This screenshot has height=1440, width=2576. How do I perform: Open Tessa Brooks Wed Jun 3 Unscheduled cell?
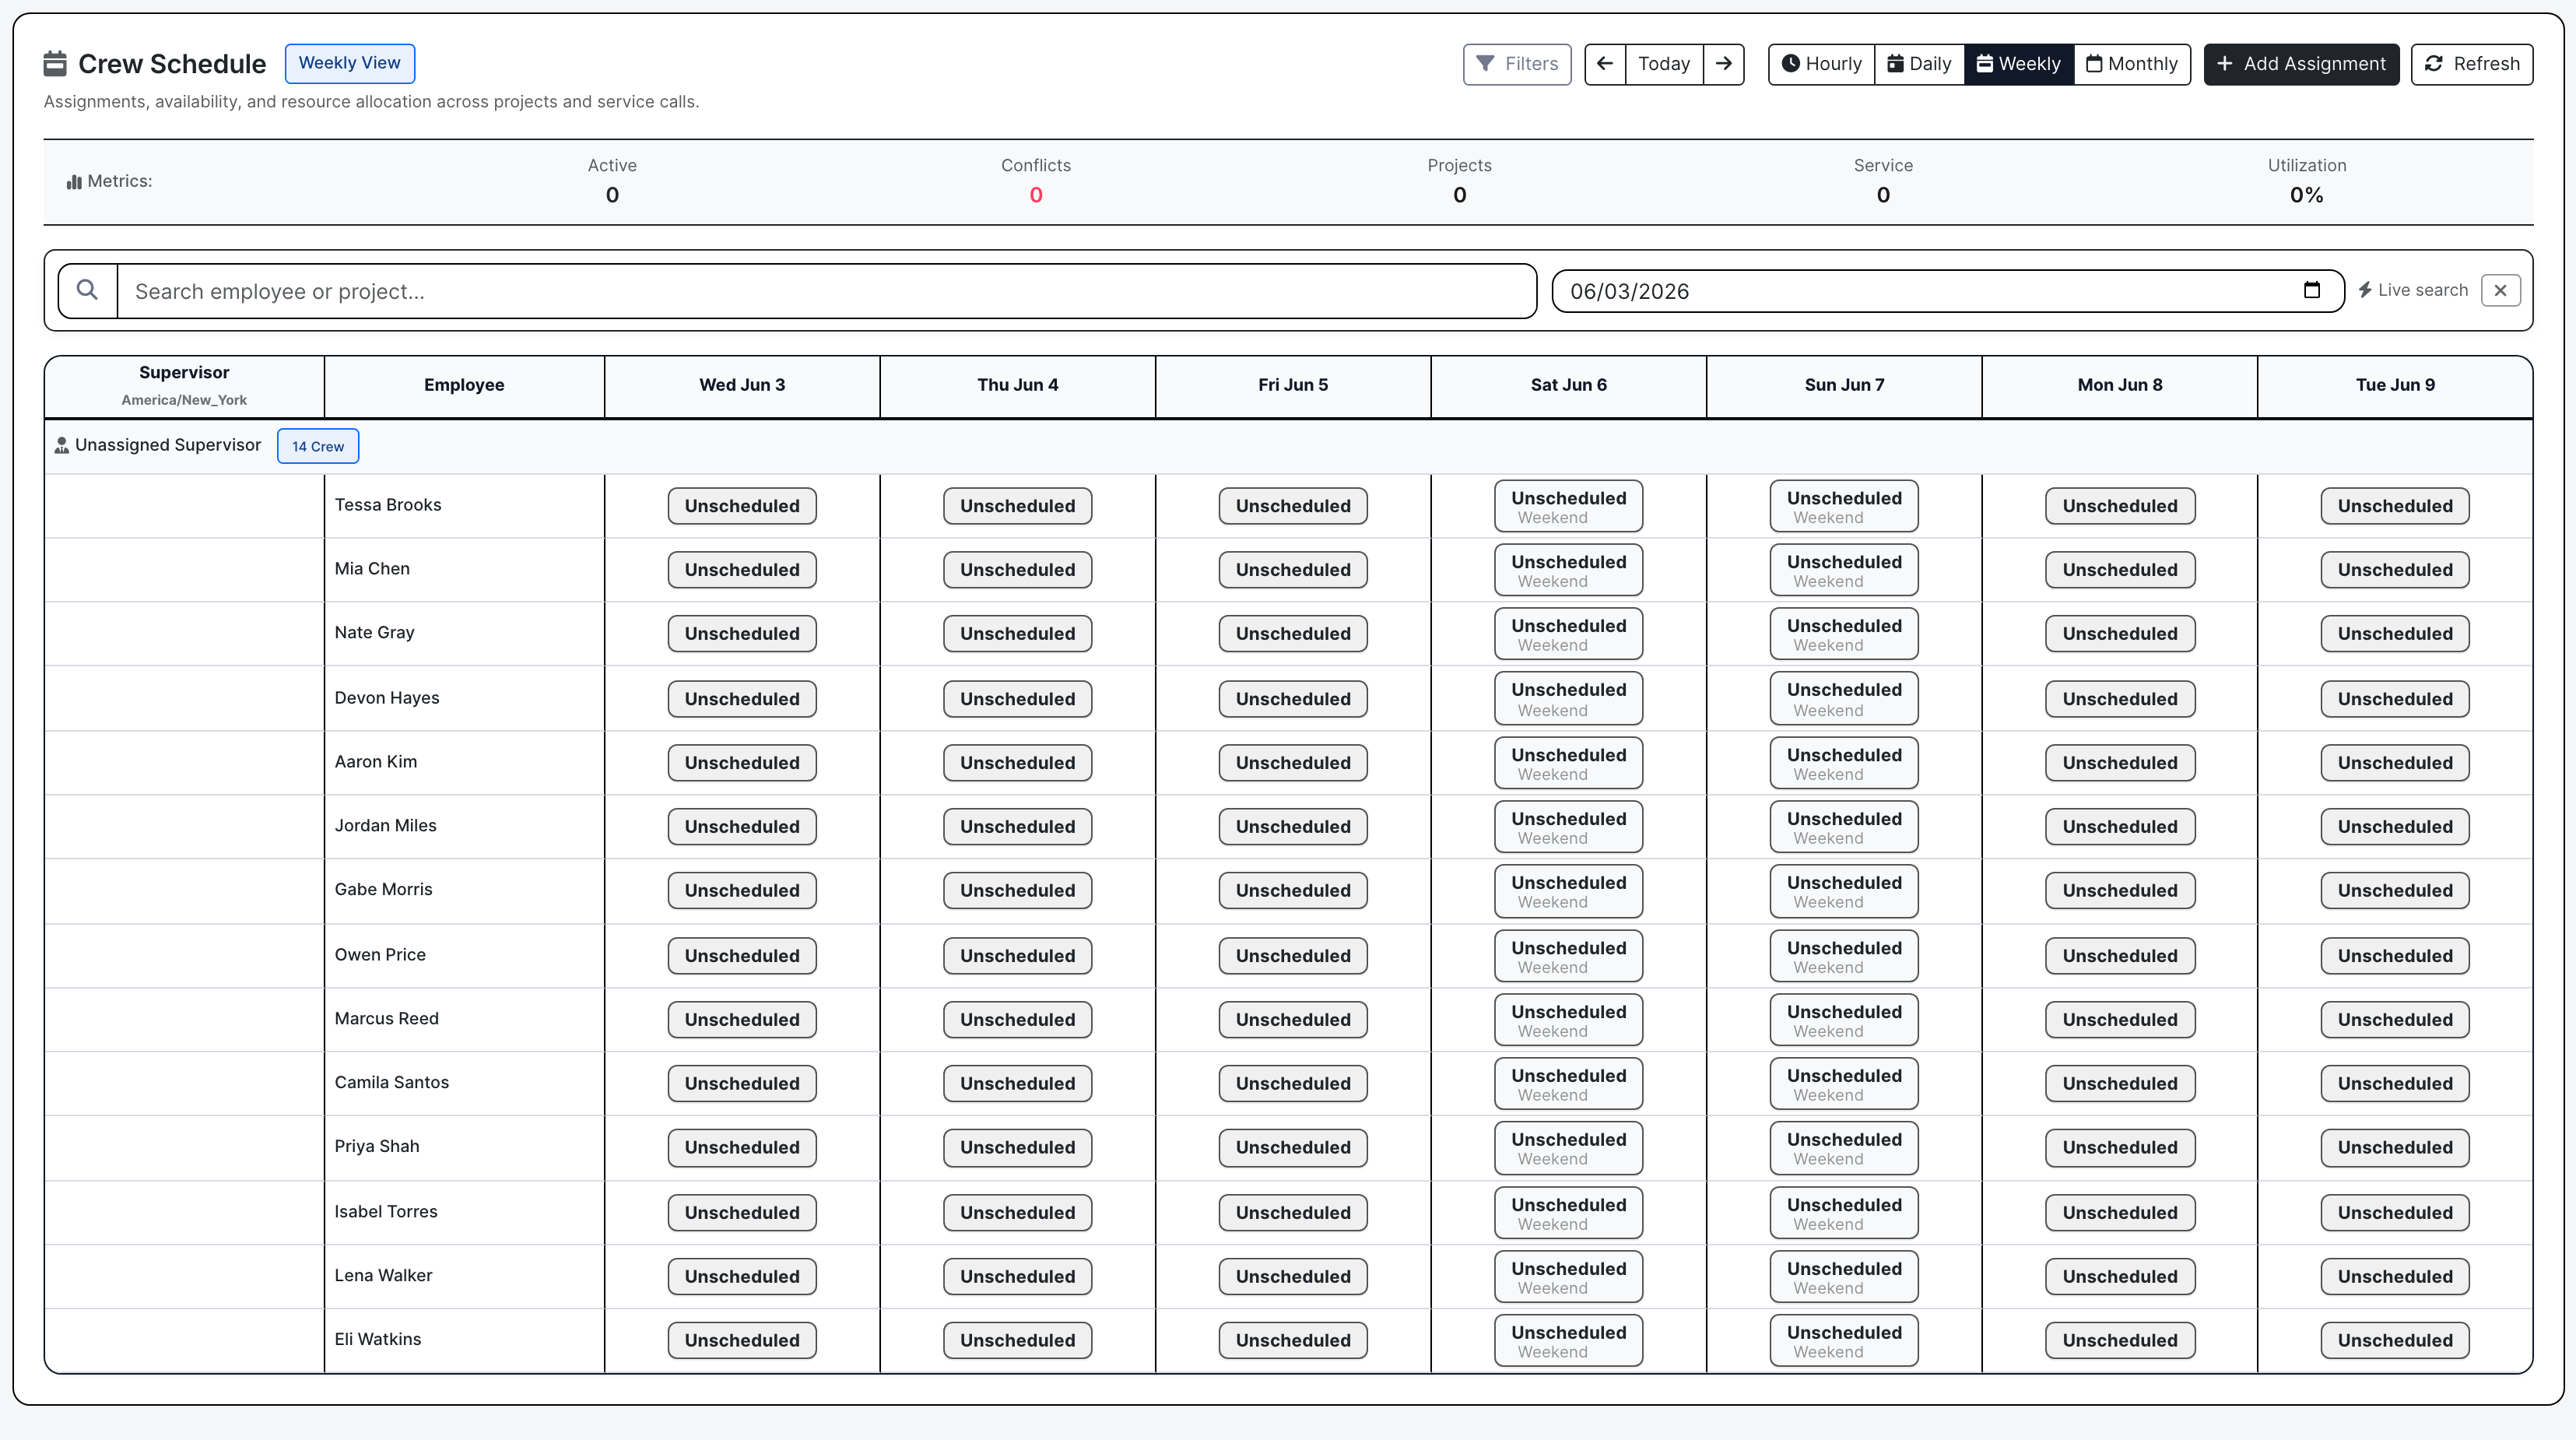[742, 506]
